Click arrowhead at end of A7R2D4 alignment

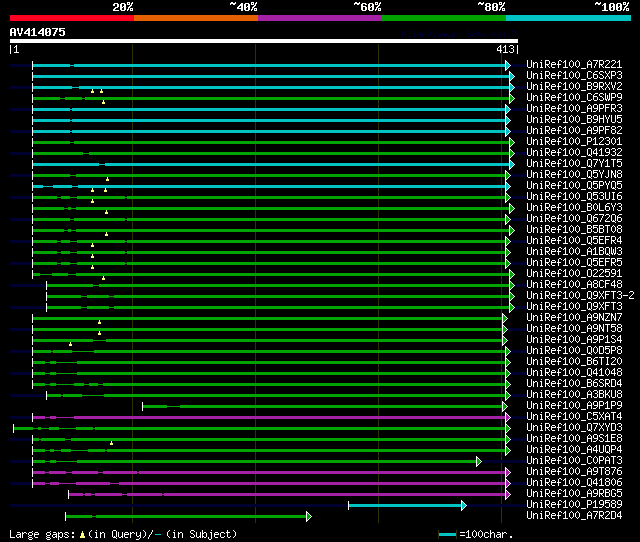[308, 516]
